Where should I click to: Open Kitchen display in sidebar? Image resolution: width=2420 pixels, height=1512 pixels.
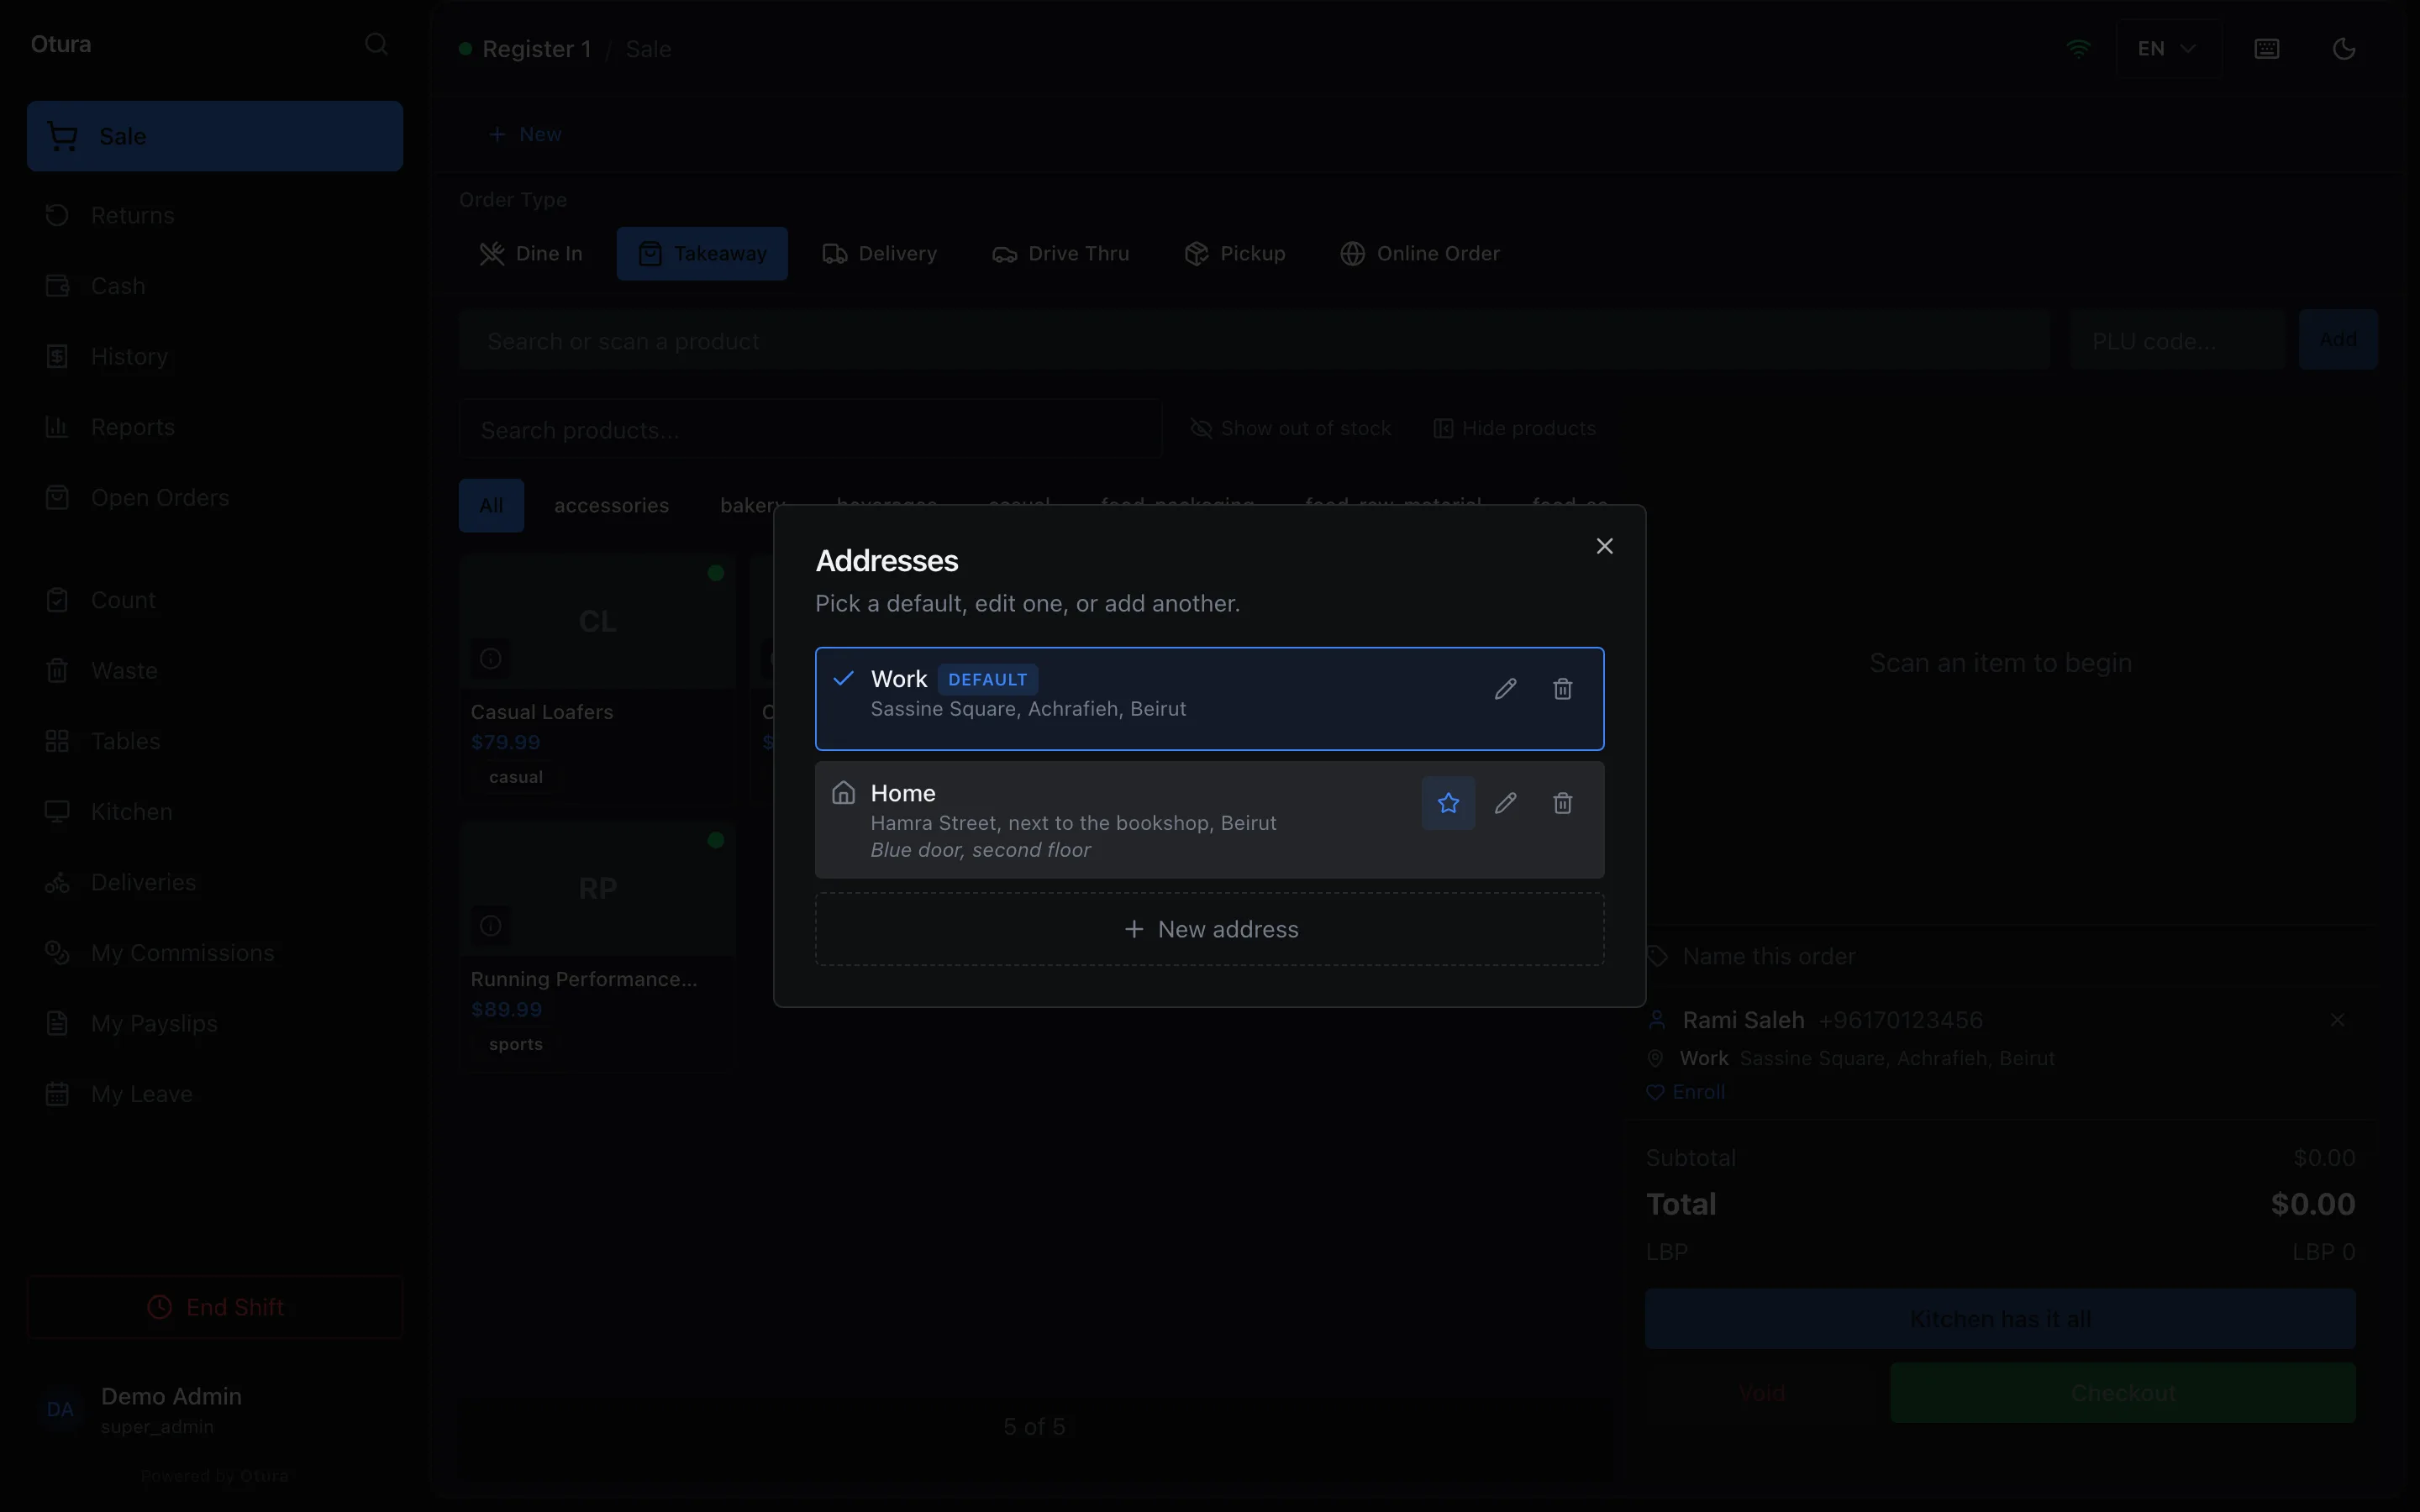click(214, 812)
